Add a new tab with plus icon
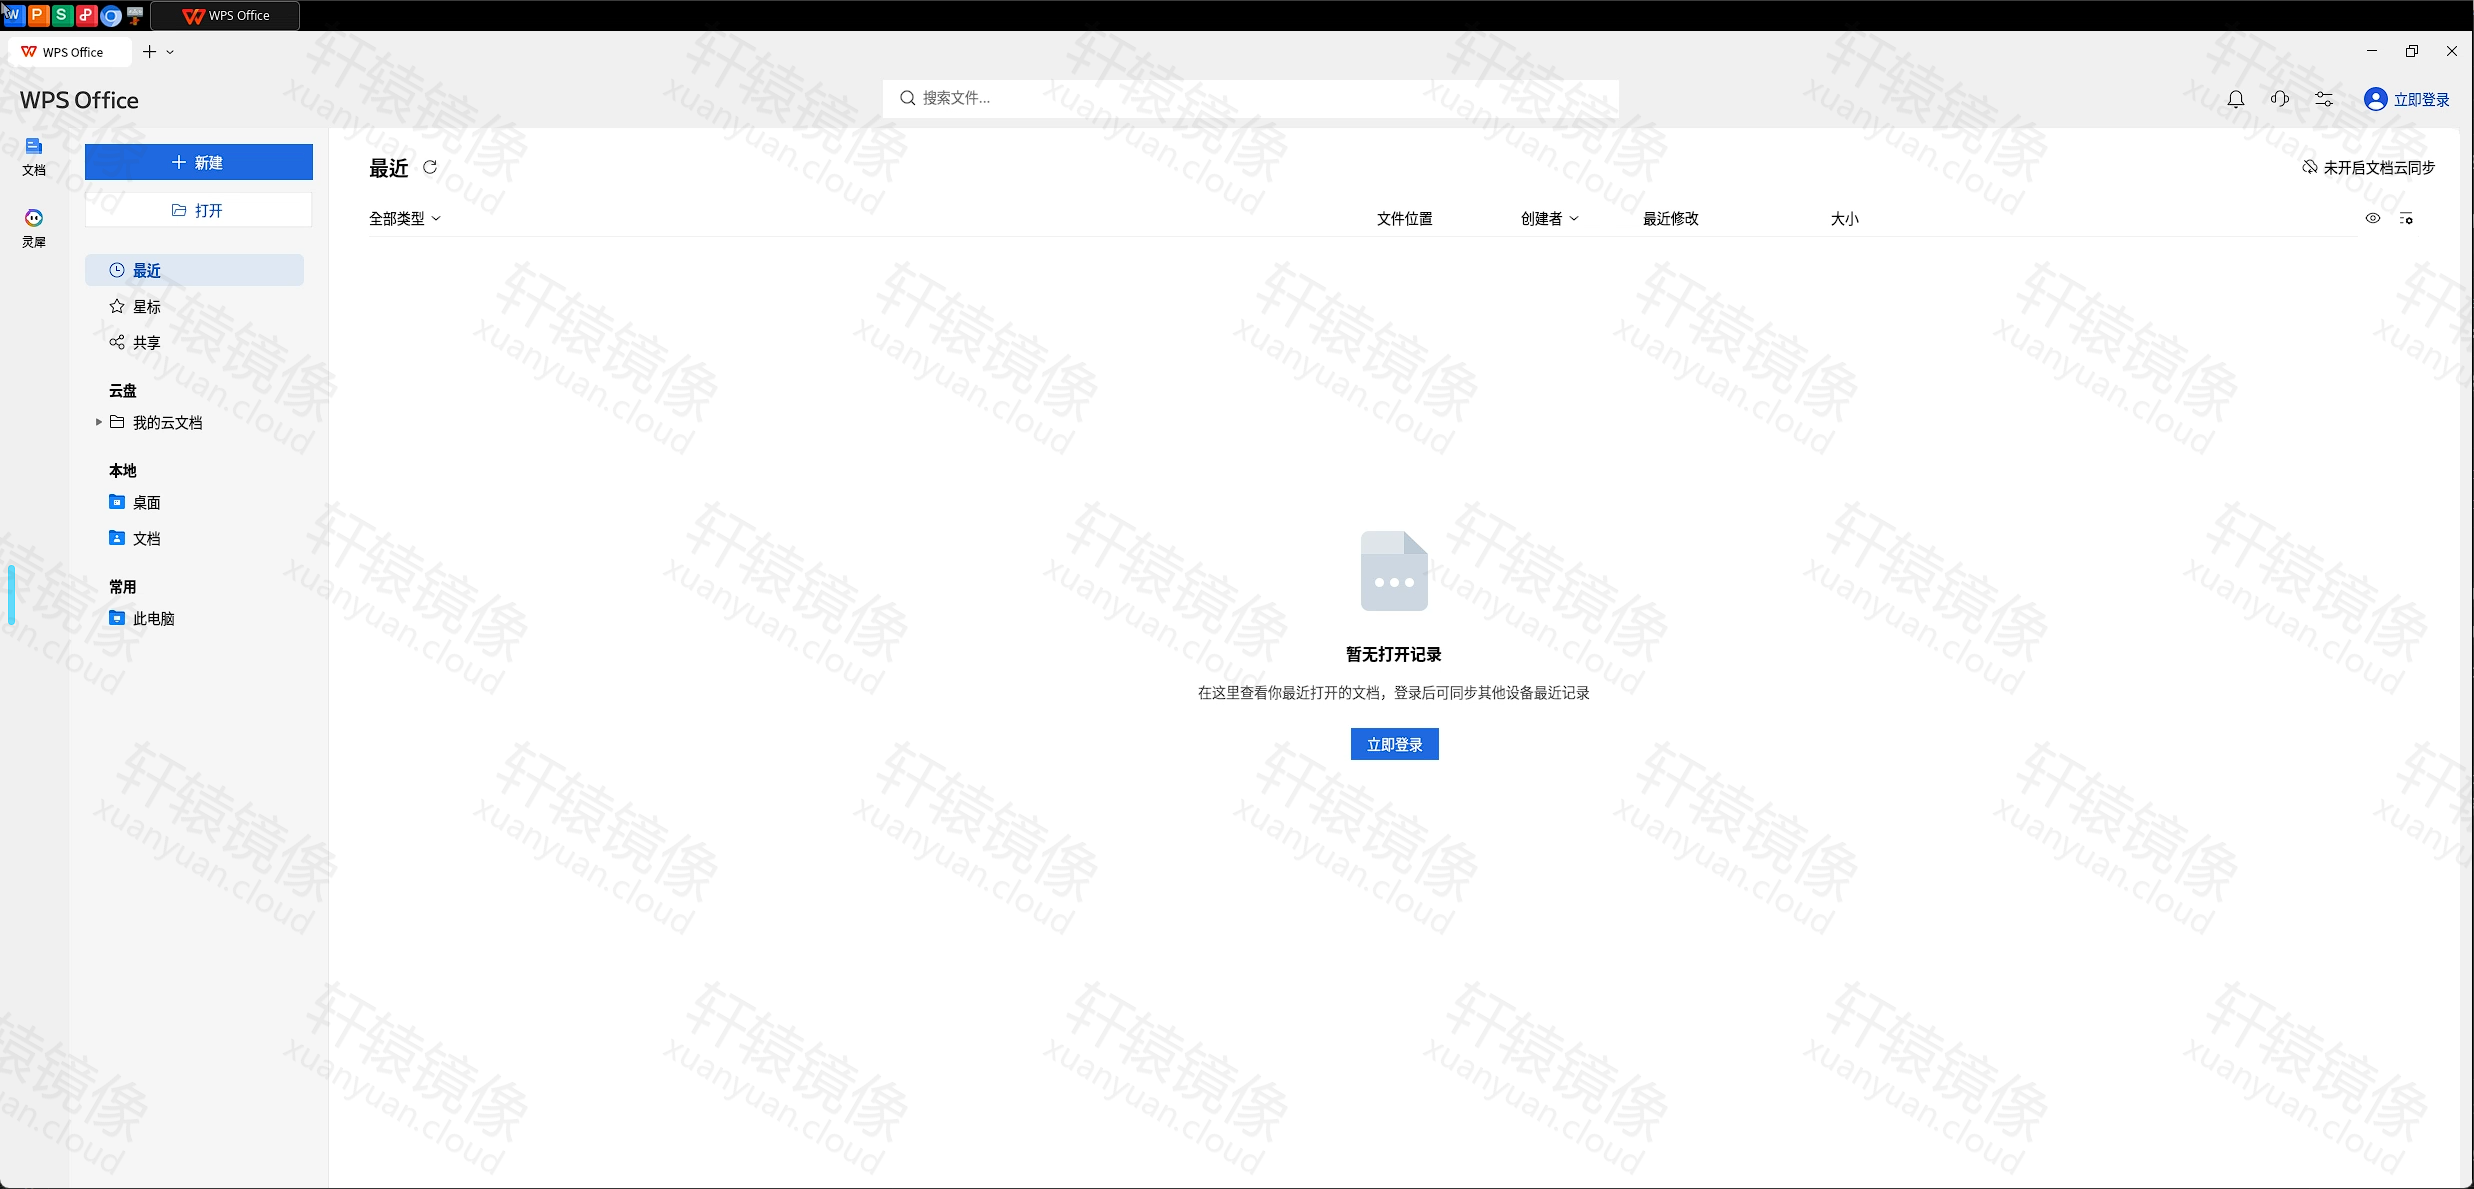The width and height of the screenshot is (2474, 1189). (149, 52)
